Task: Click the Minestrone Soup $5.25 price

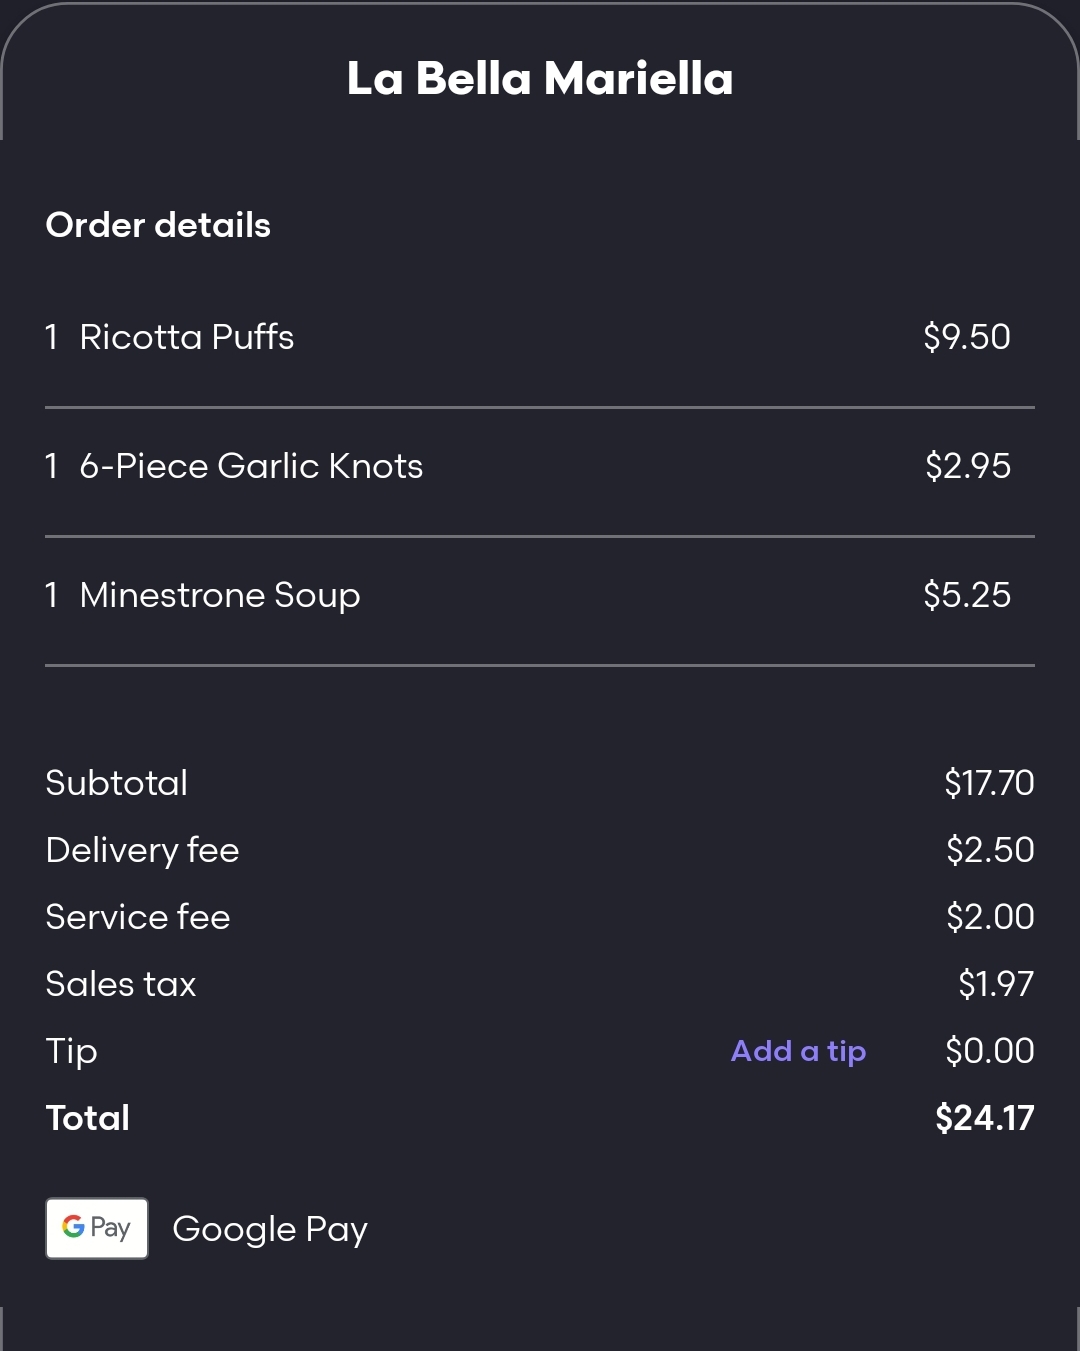Action: tap(966, 595)
